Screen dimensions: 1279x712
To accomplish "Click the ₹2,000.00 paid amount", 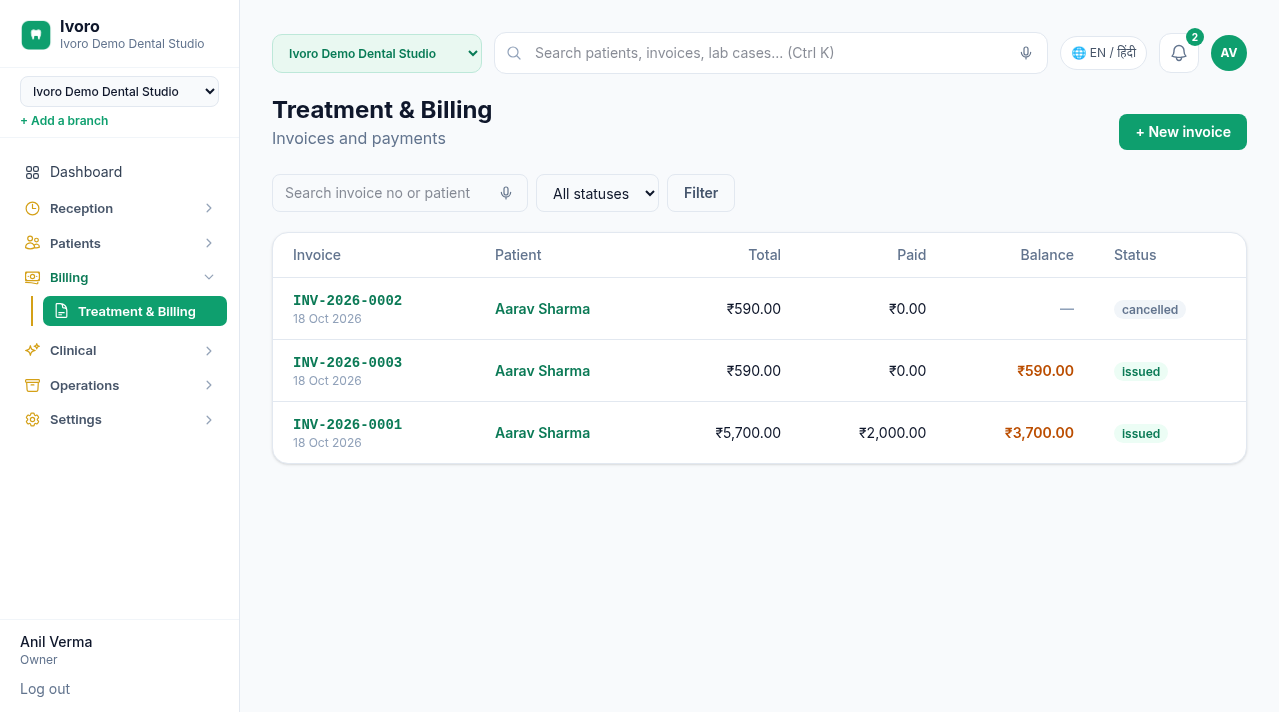I will coord(892,433).
